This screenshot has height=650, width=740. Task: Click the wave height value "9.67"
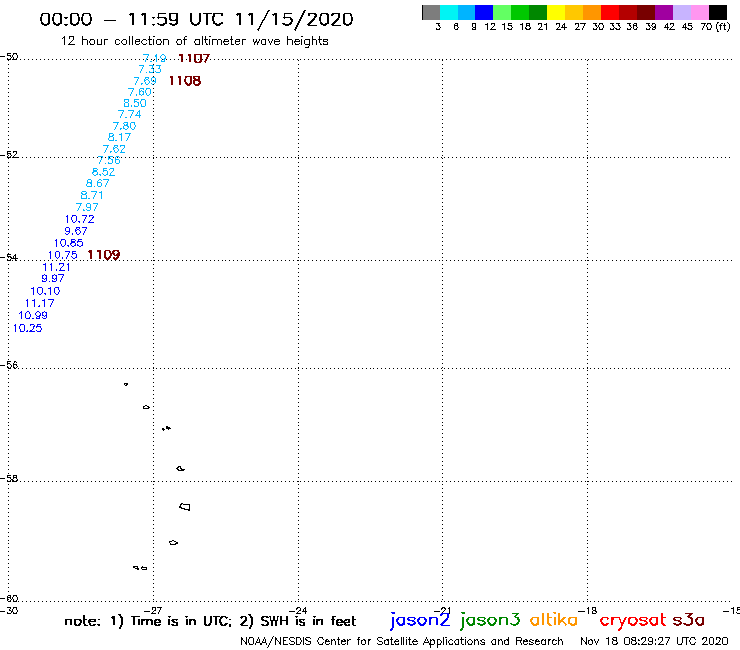[76, 231]
